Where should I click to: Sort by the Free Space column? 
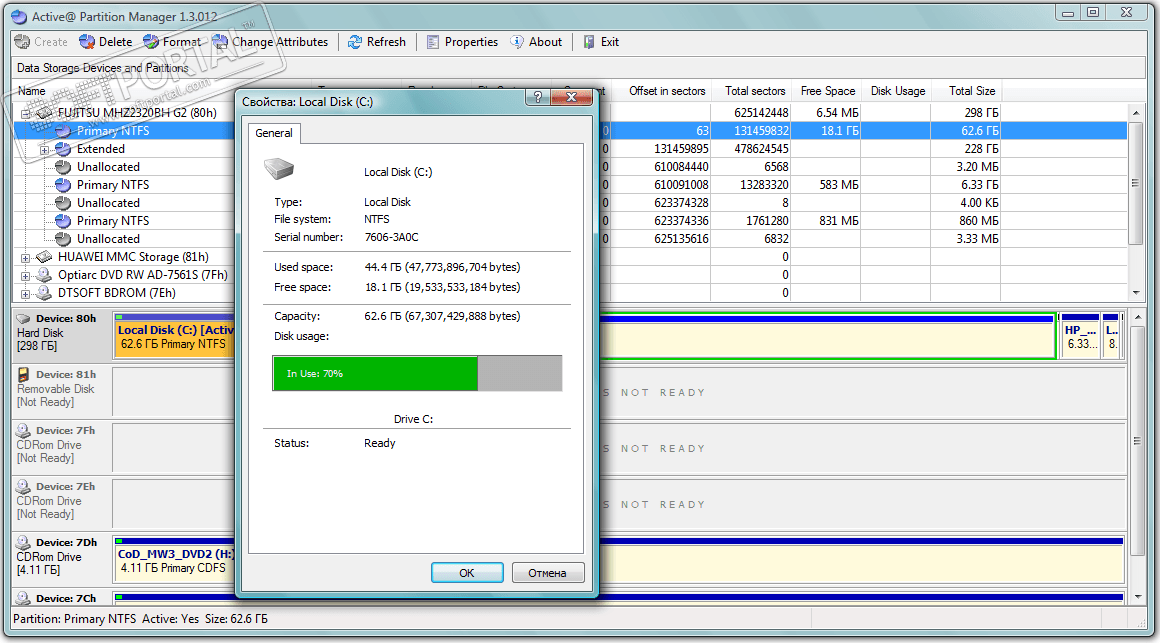pyautogui.click(x=827, y=91)
